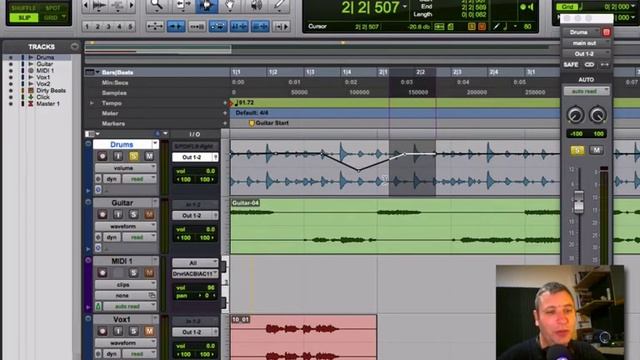Screen dimensions: 640x360
Task: Select the Spot edit mode
Action: point(53,8)
